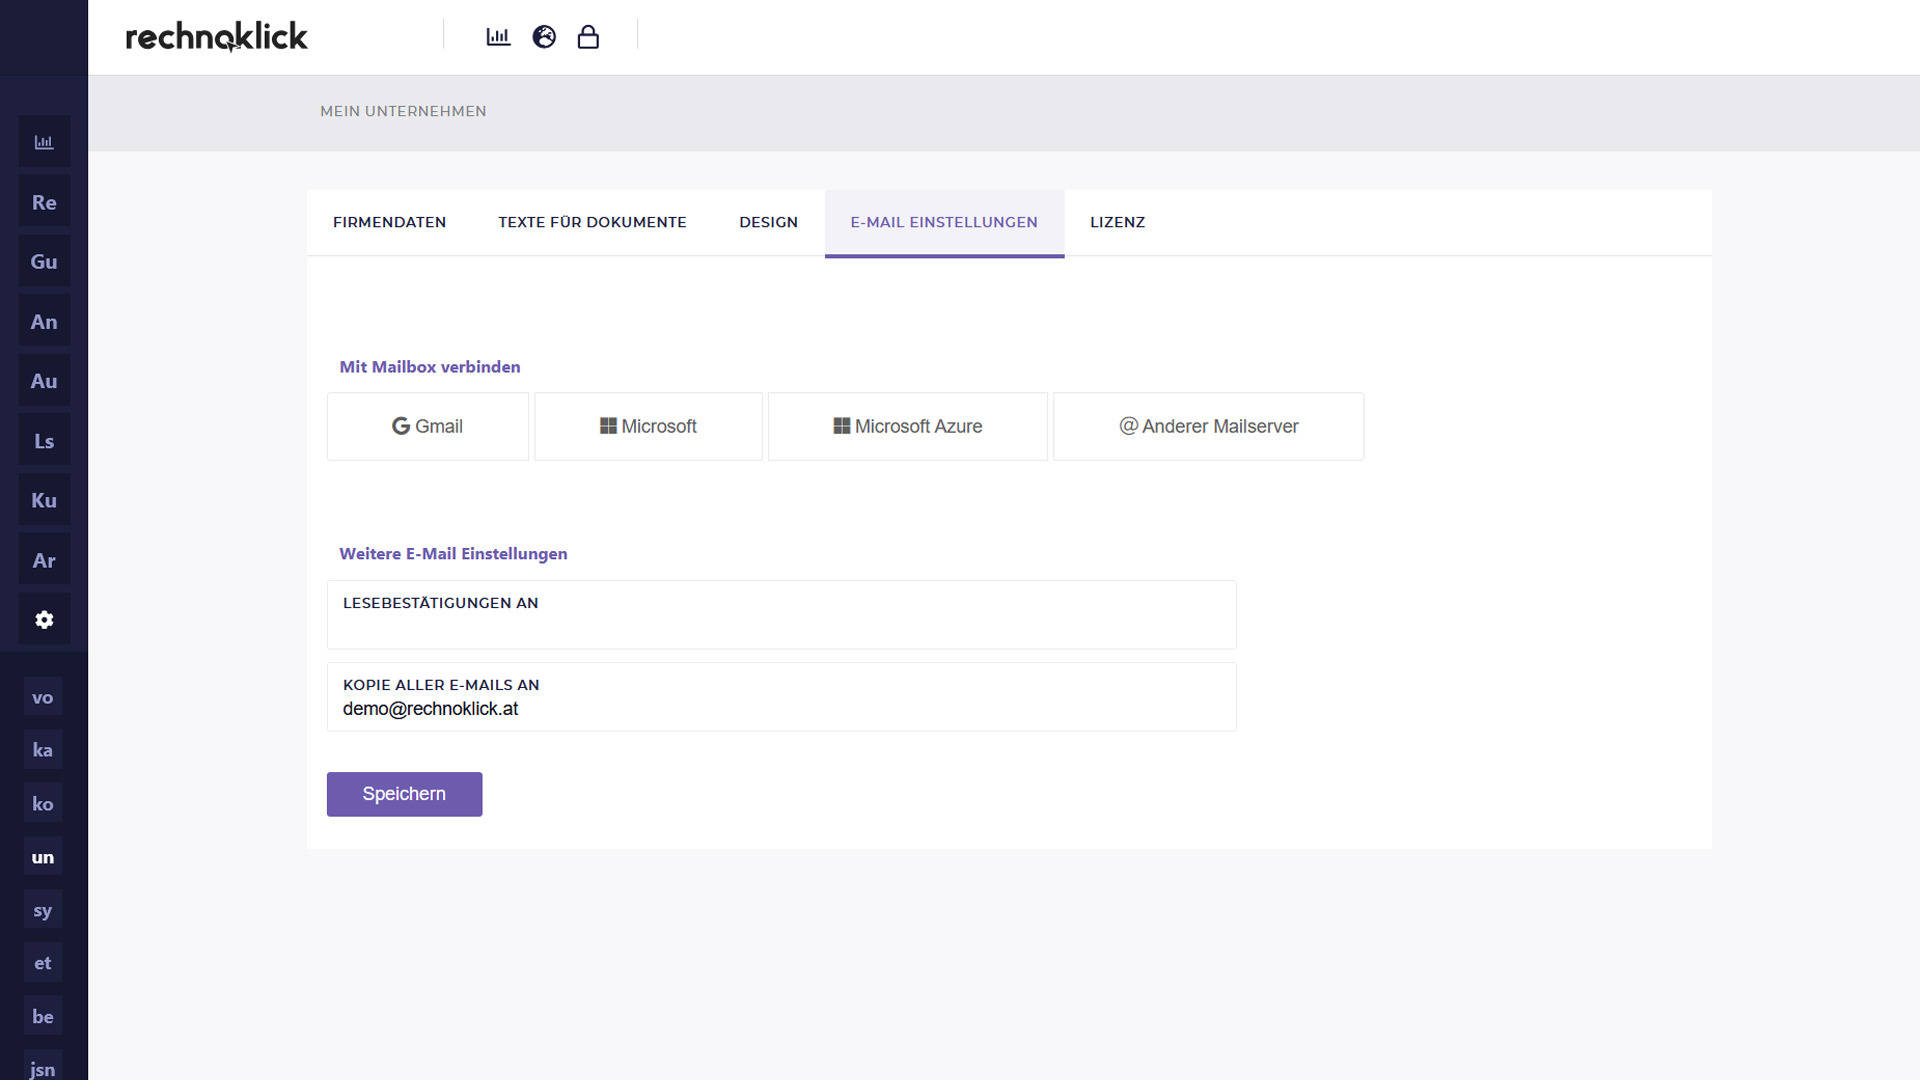The height and width of the screenshot is (1080, 1920).
Task: Click the settings gear in sidebar
Action: [x=44, y=620]
